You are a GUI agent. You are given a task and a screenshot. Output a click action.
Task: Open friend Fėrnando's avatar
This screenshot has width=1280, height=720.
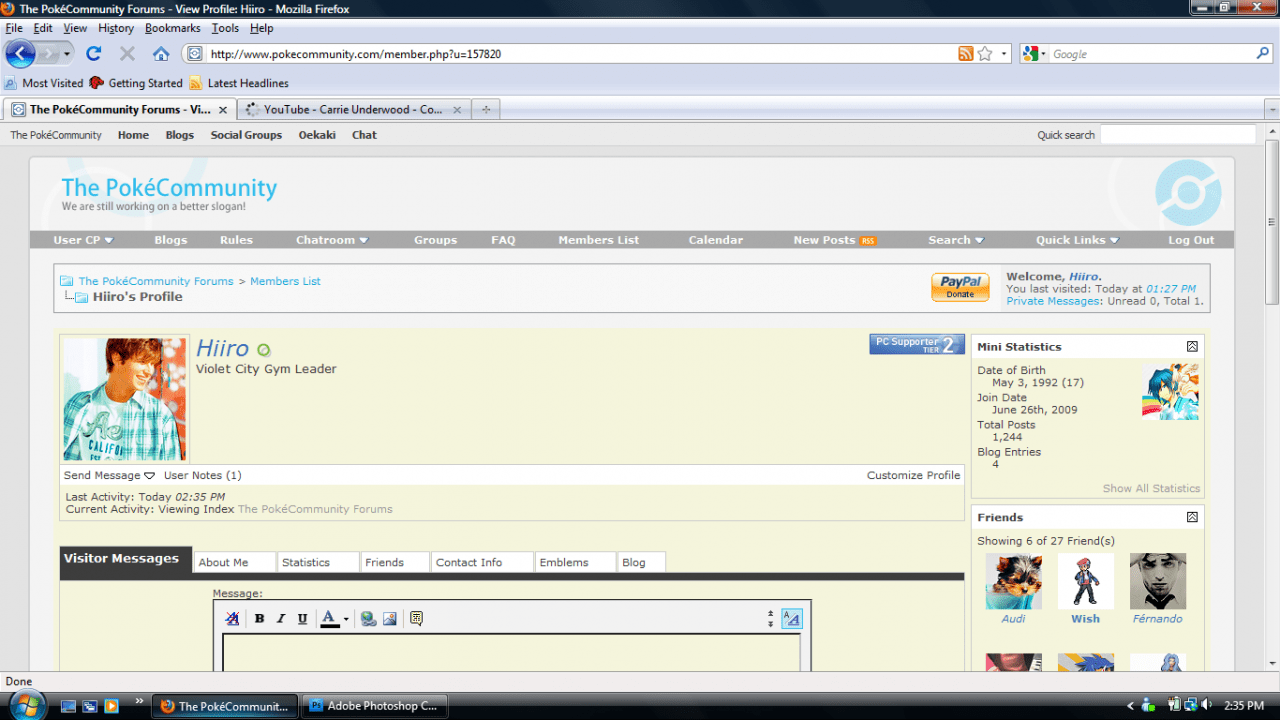(x=1158, y=582)
